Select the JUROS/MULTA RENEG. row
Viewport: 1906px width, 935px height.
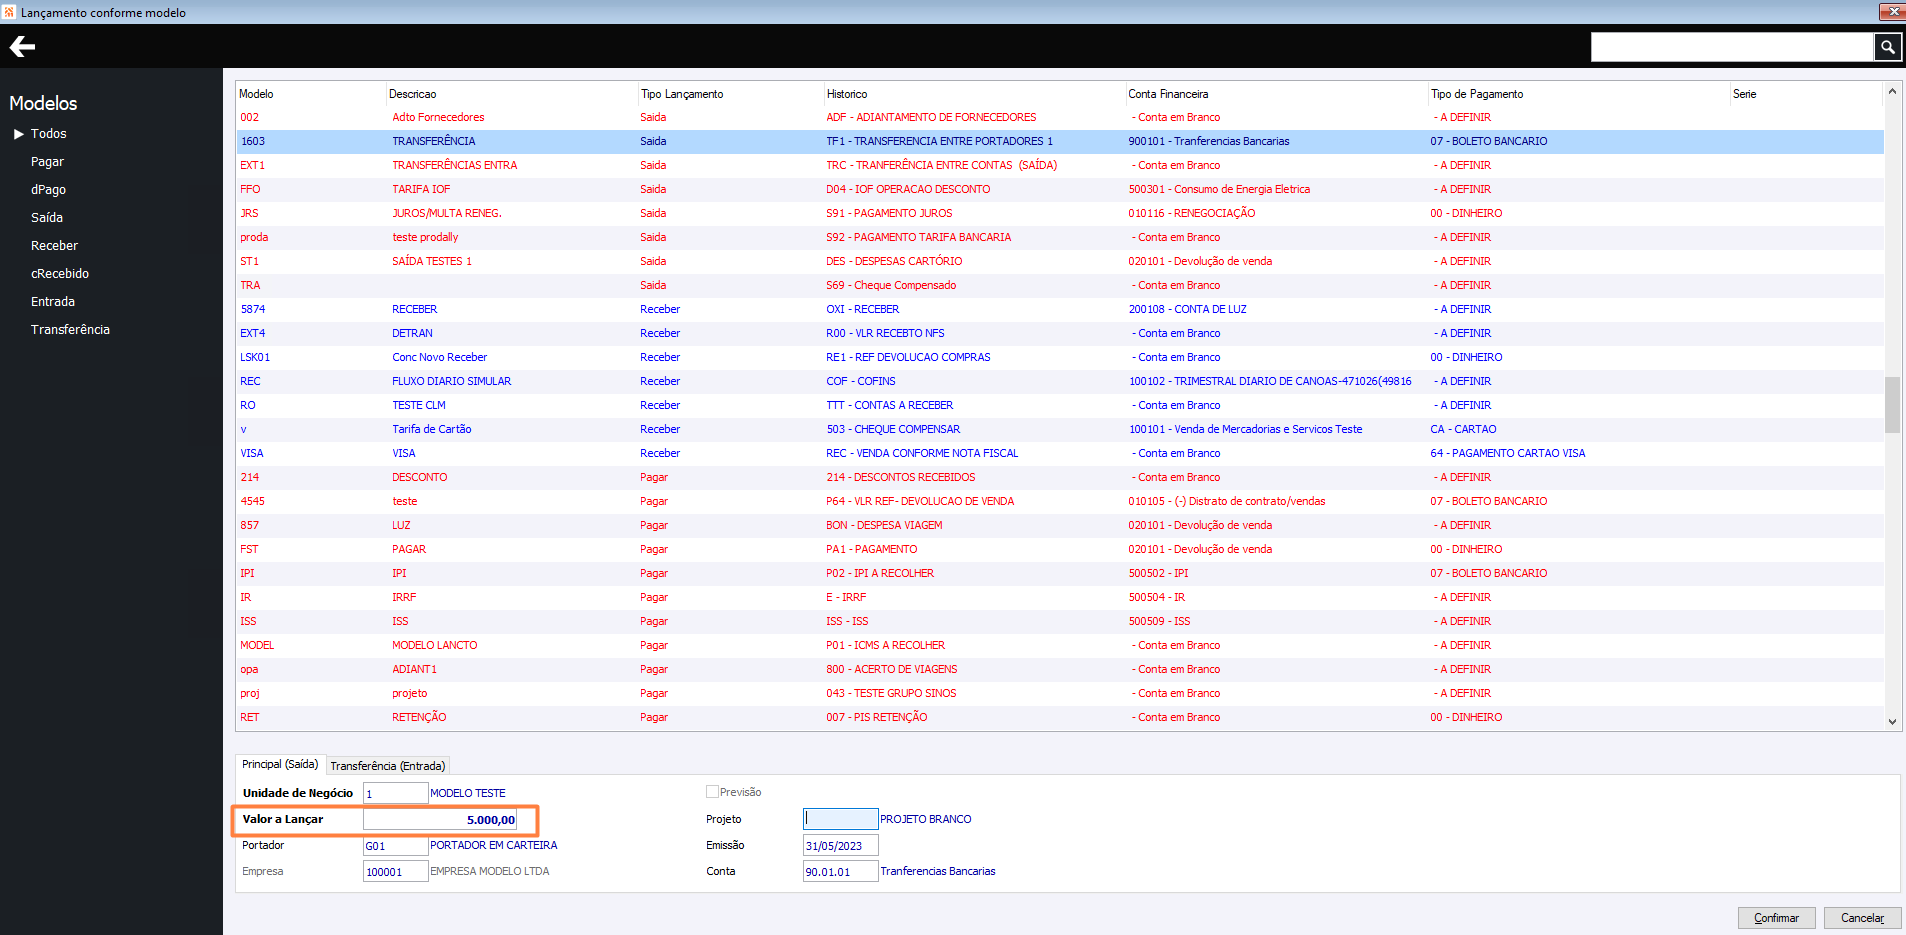[1060, 214]
